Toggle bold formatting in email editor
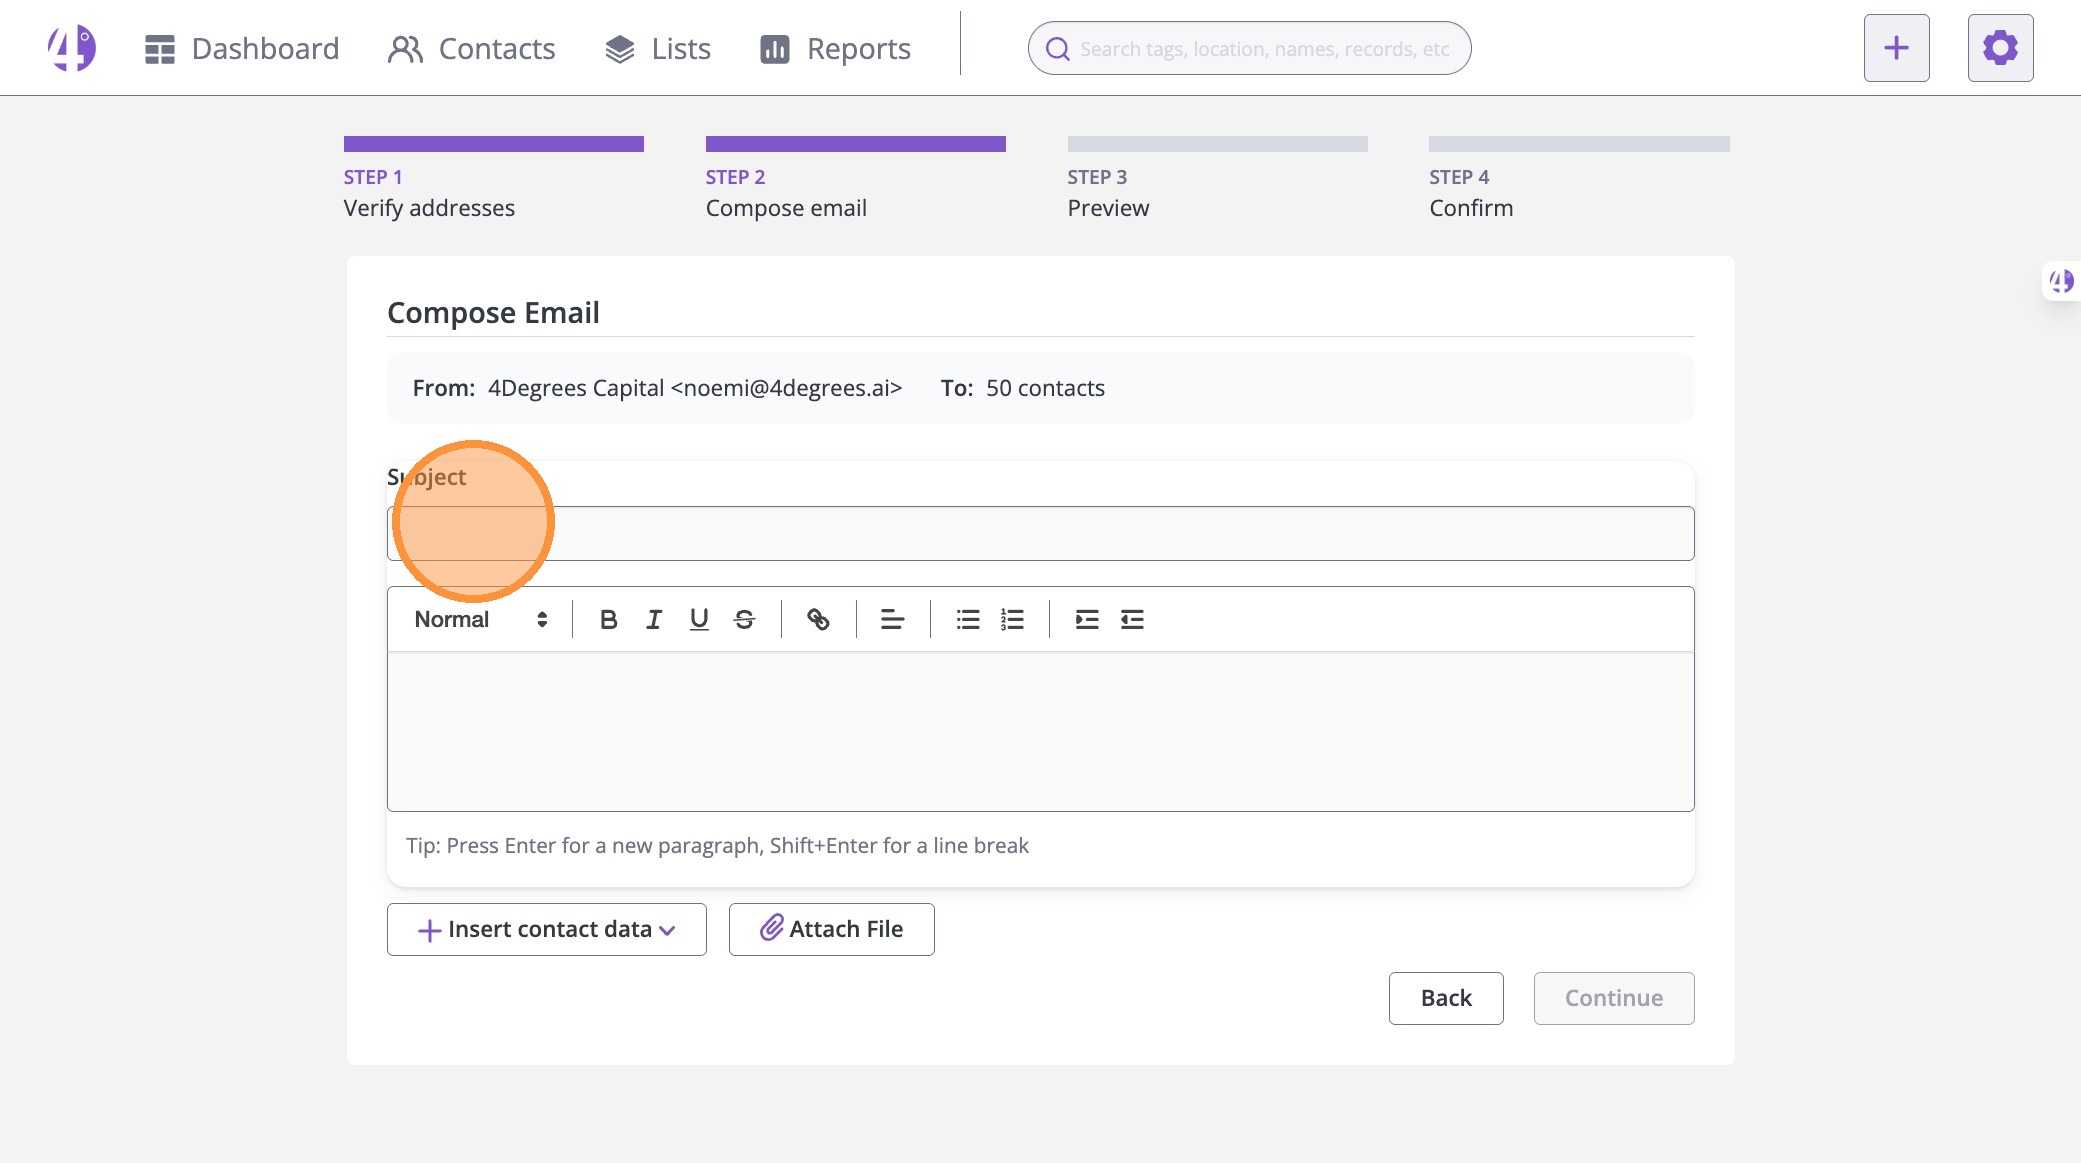The image size is (2081, 1163). [x=608, y=620]
